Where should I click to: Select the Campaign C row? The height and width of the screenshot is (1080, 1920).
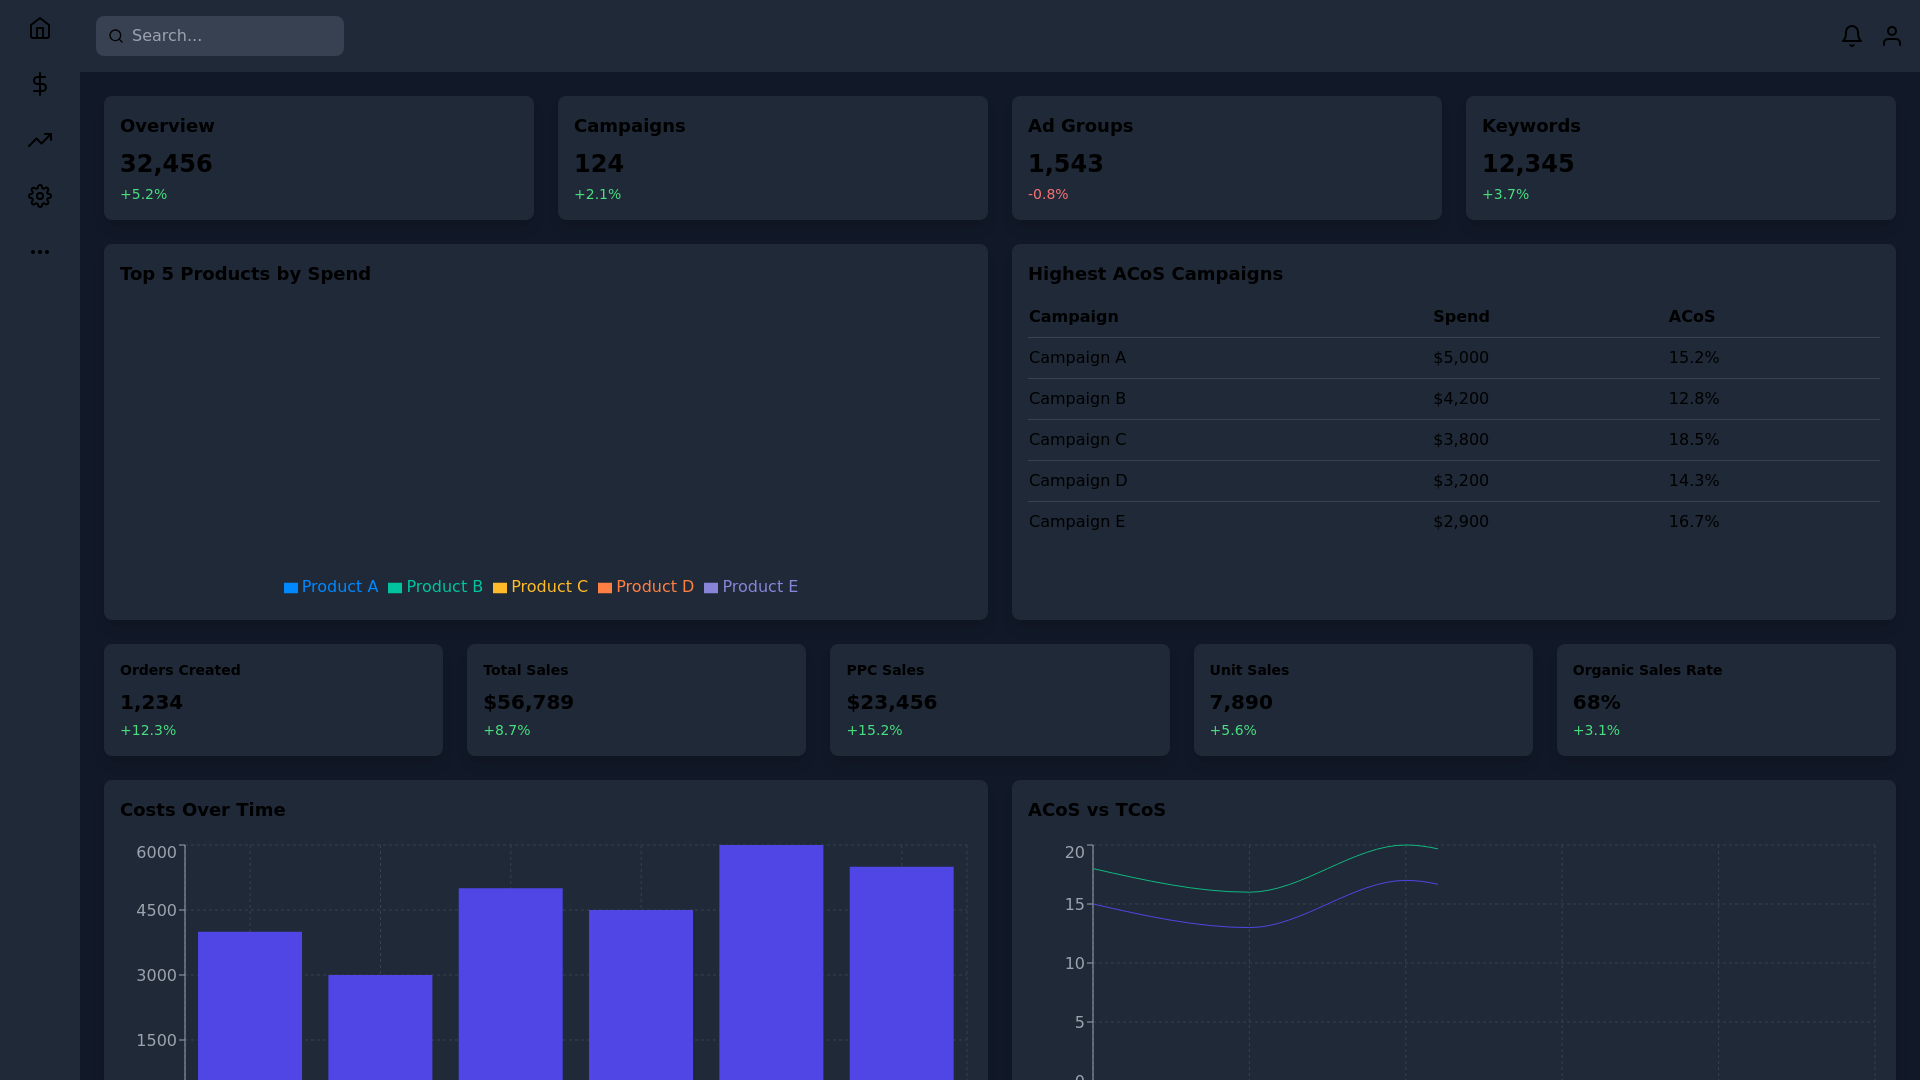1077,439
